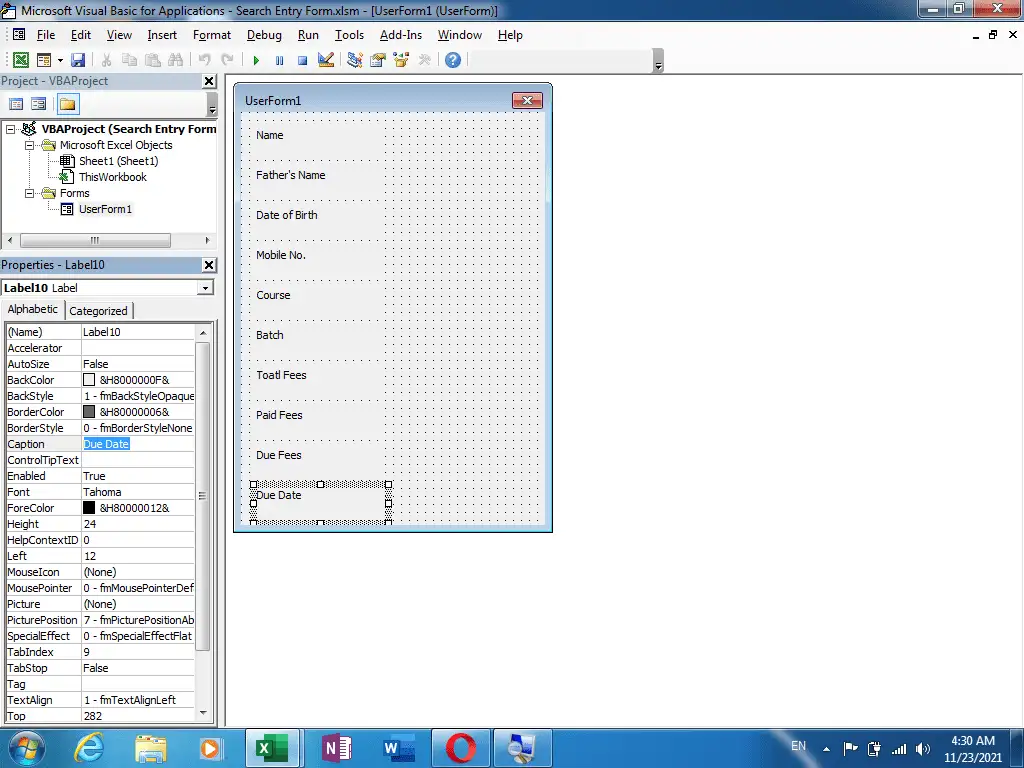Toggle Folders icon in Project panel

click(x=67, y=104)
